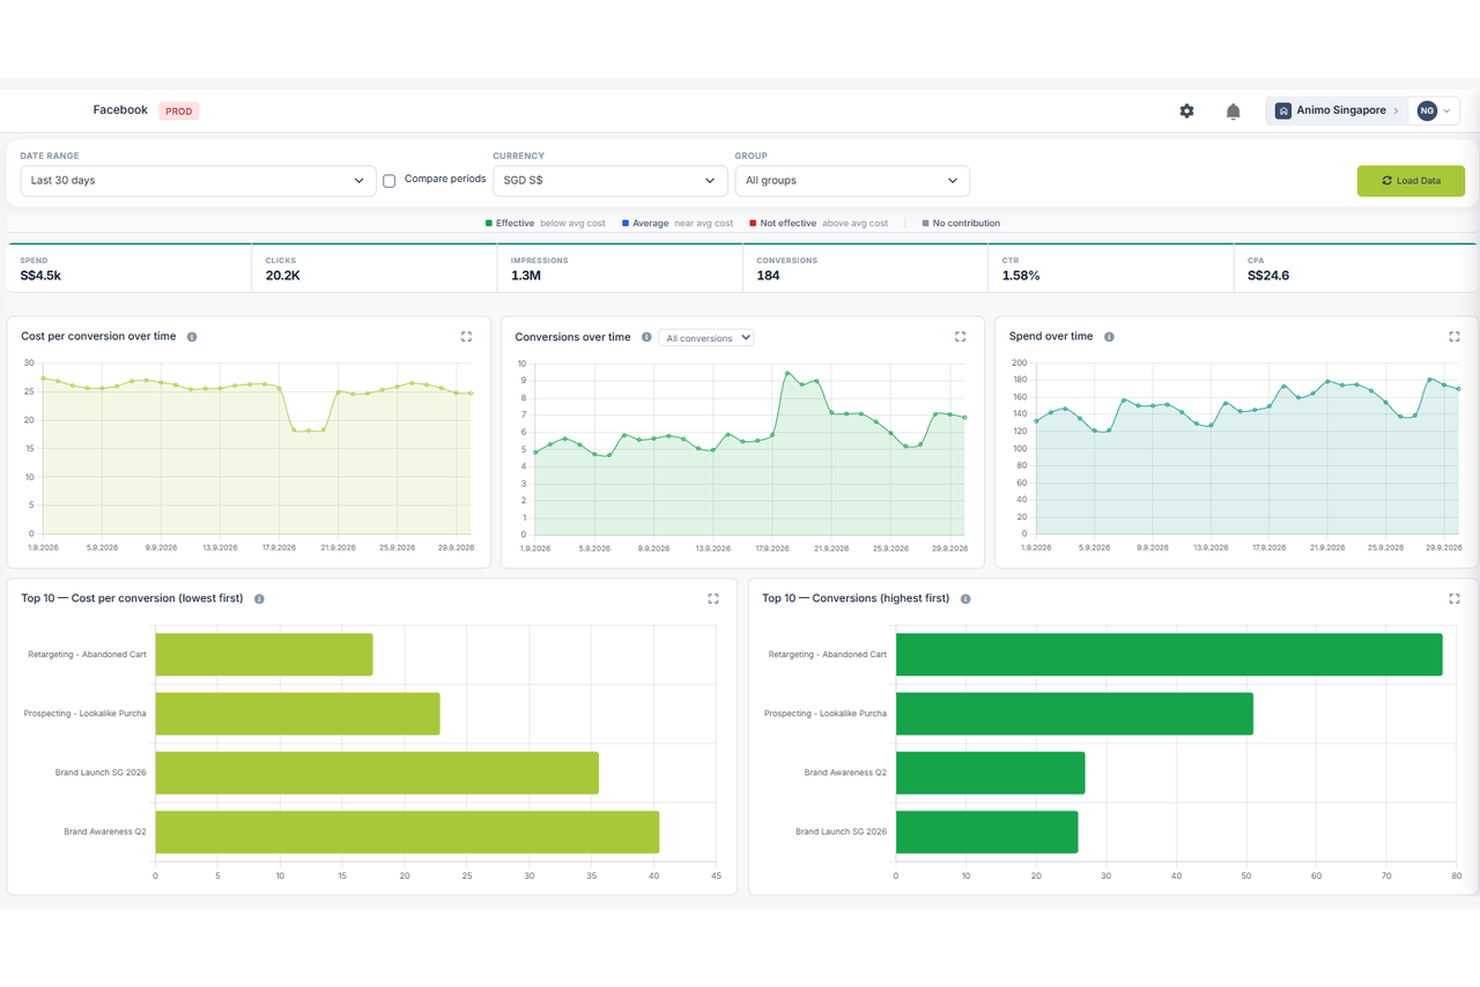
Task: Show info for Spend over time
Action: point(1109,337)
